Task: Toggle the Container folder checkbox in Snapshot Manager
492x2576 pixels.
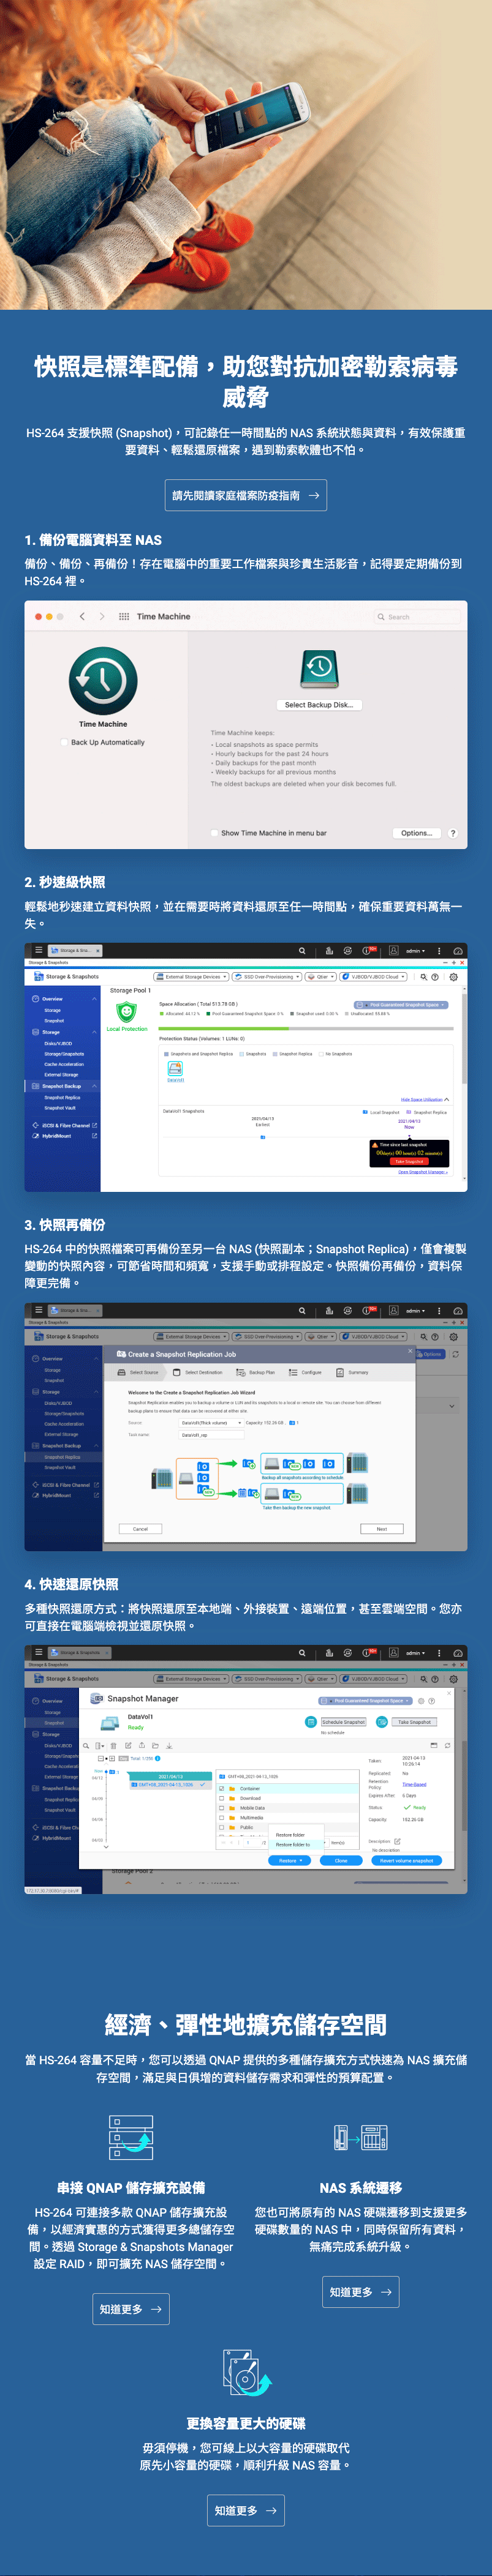Action: pos(221,1788)
